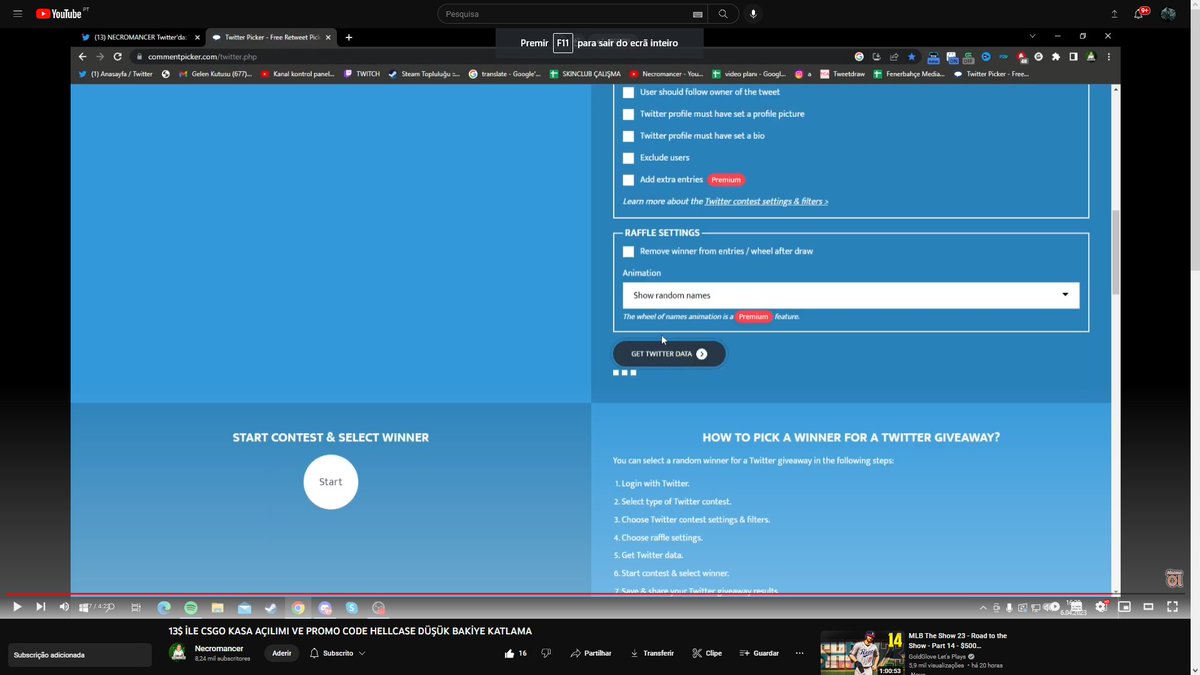This screenshot has width=1200, height=675.
Task: Open a new Chrome tab with plus
Action: [x=348, y=37]
